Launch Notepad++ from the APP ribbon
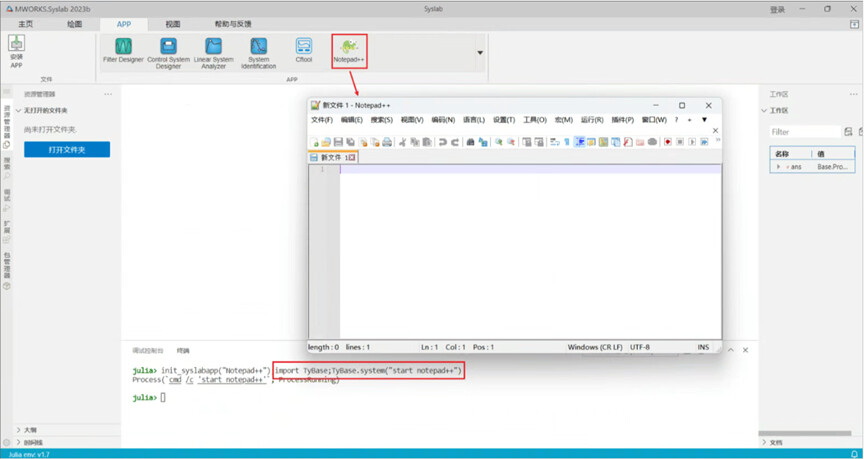Viewport: 864px width, 459px height. (349, 51)
